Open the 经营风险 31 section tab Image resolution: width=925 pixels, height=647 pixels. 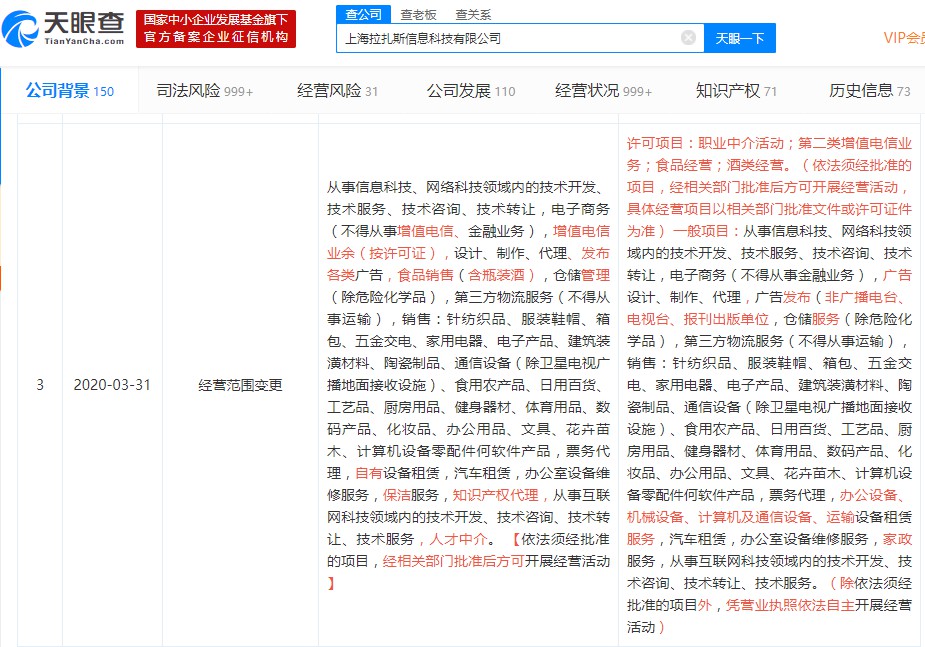coord(337,91)
